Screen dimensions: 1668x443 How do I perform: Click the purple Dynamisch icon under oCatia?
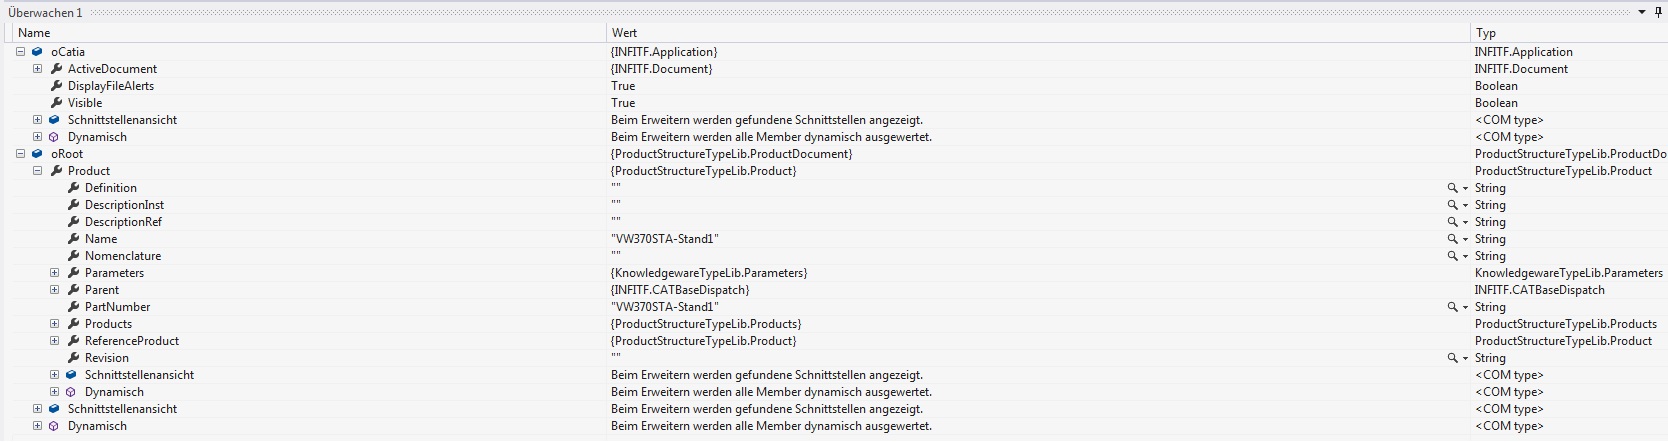[x=54, y=137]
